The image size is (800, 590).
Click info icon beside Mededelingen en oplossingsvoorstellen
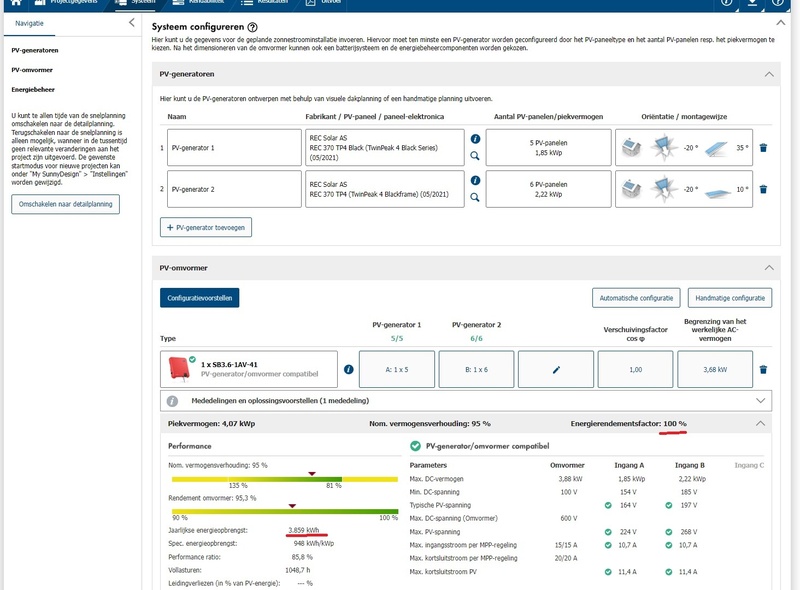(x=172, y=401)
